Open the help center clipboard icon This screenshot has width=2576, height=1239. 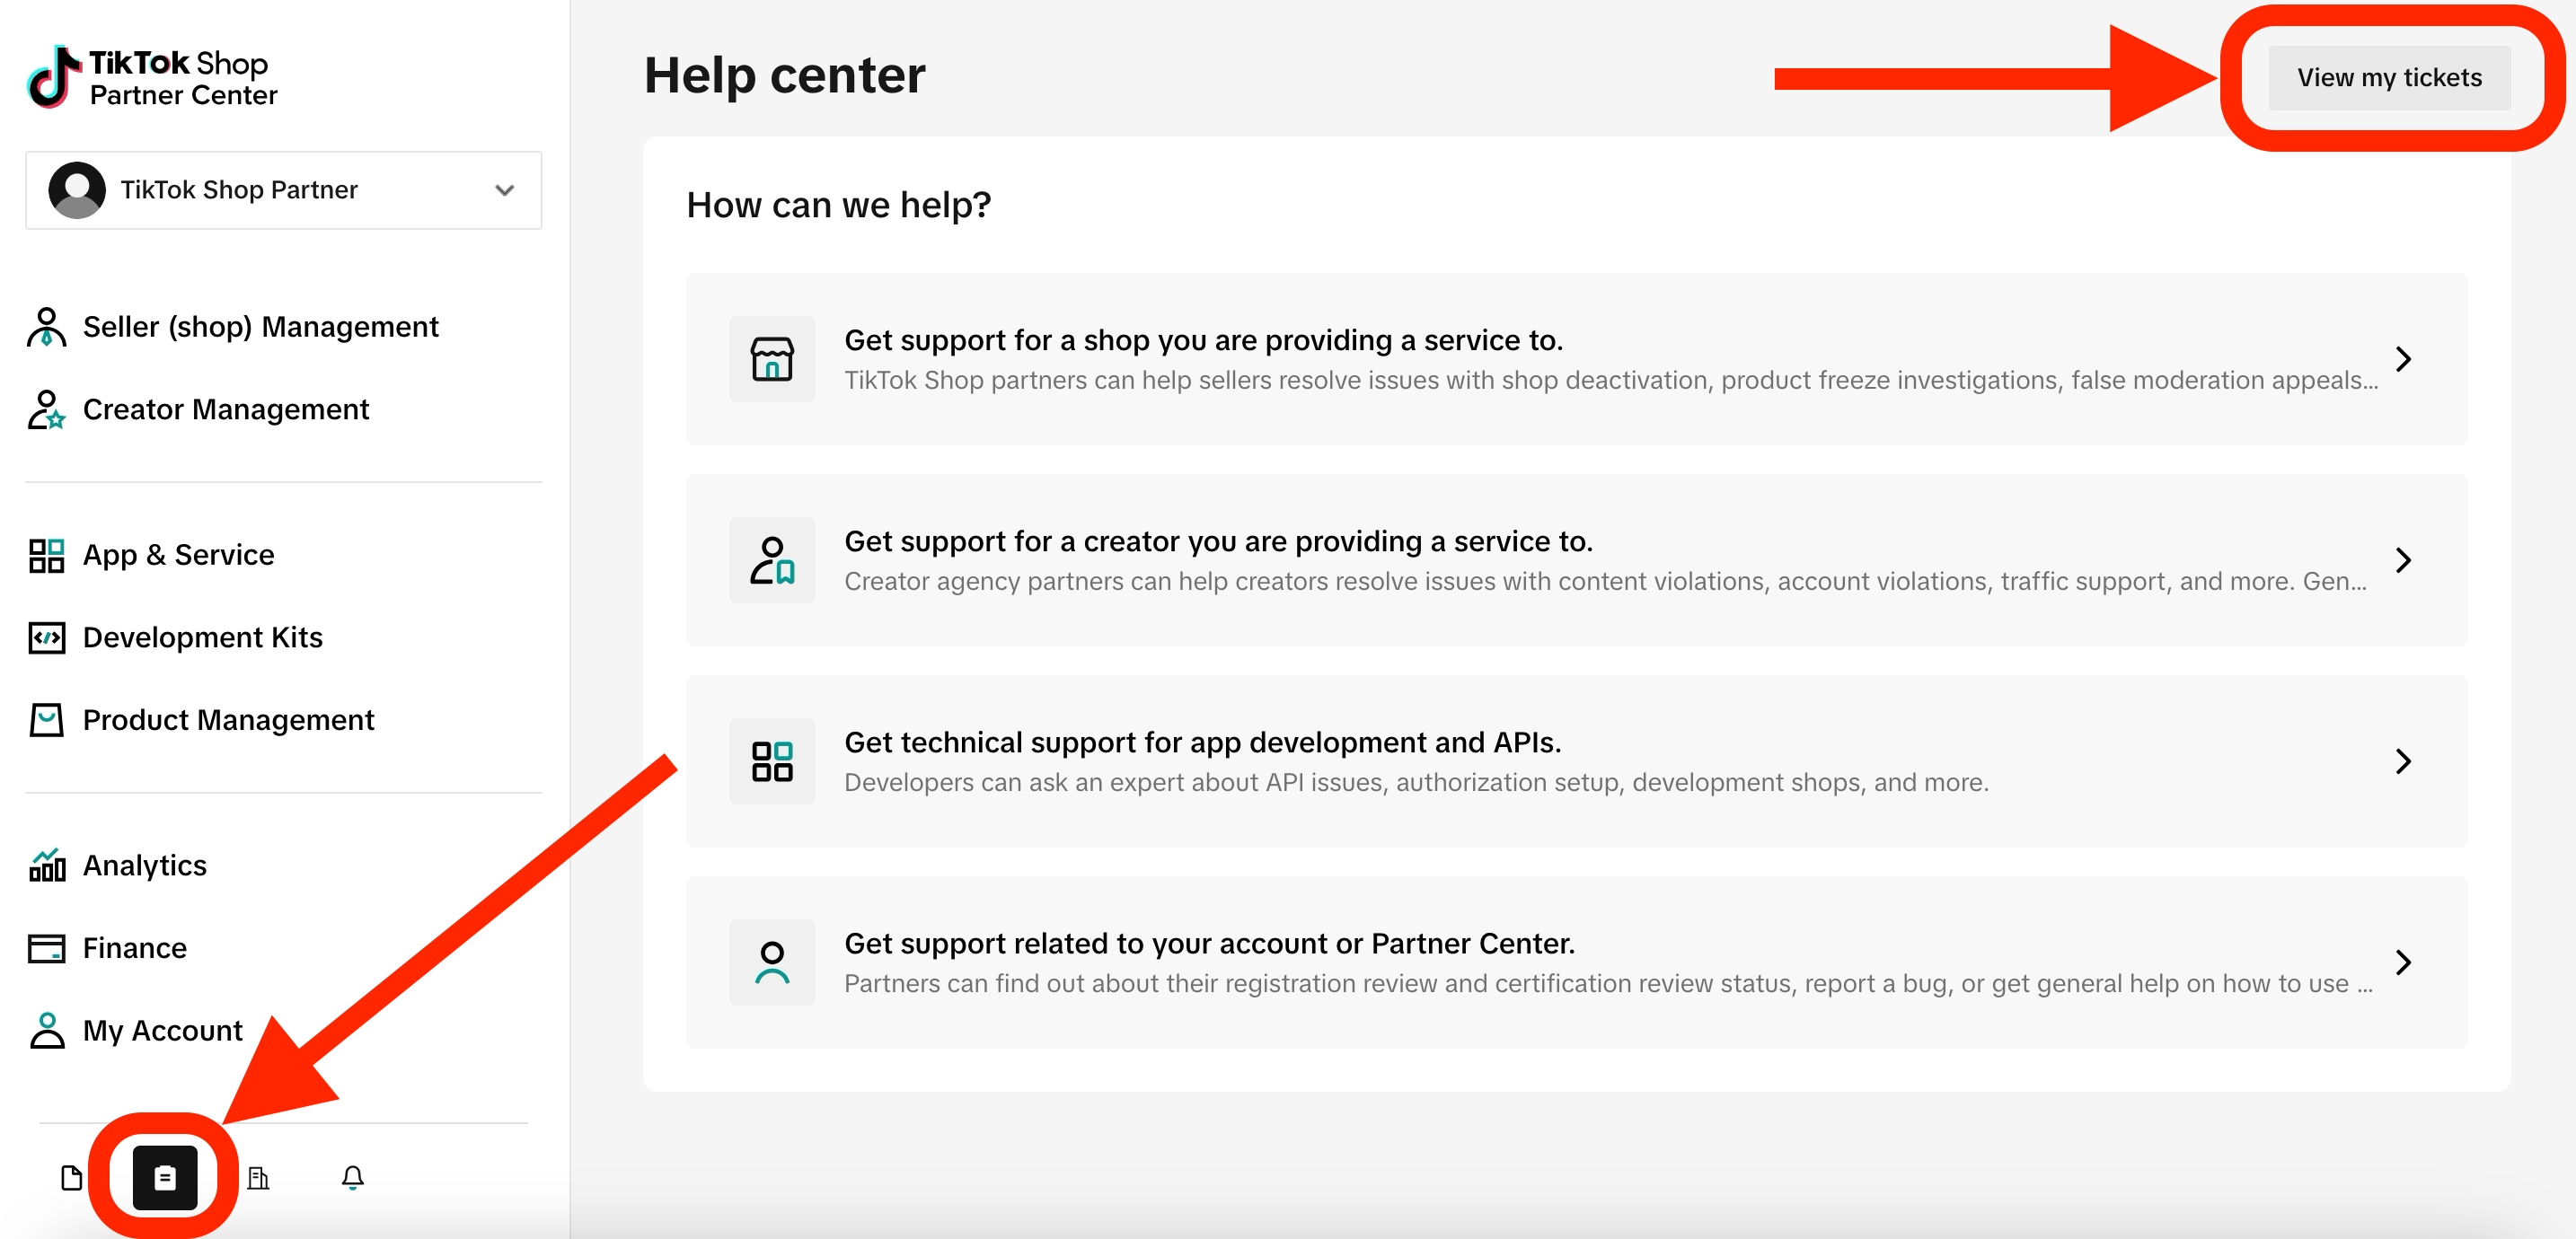coord(165,1177)
